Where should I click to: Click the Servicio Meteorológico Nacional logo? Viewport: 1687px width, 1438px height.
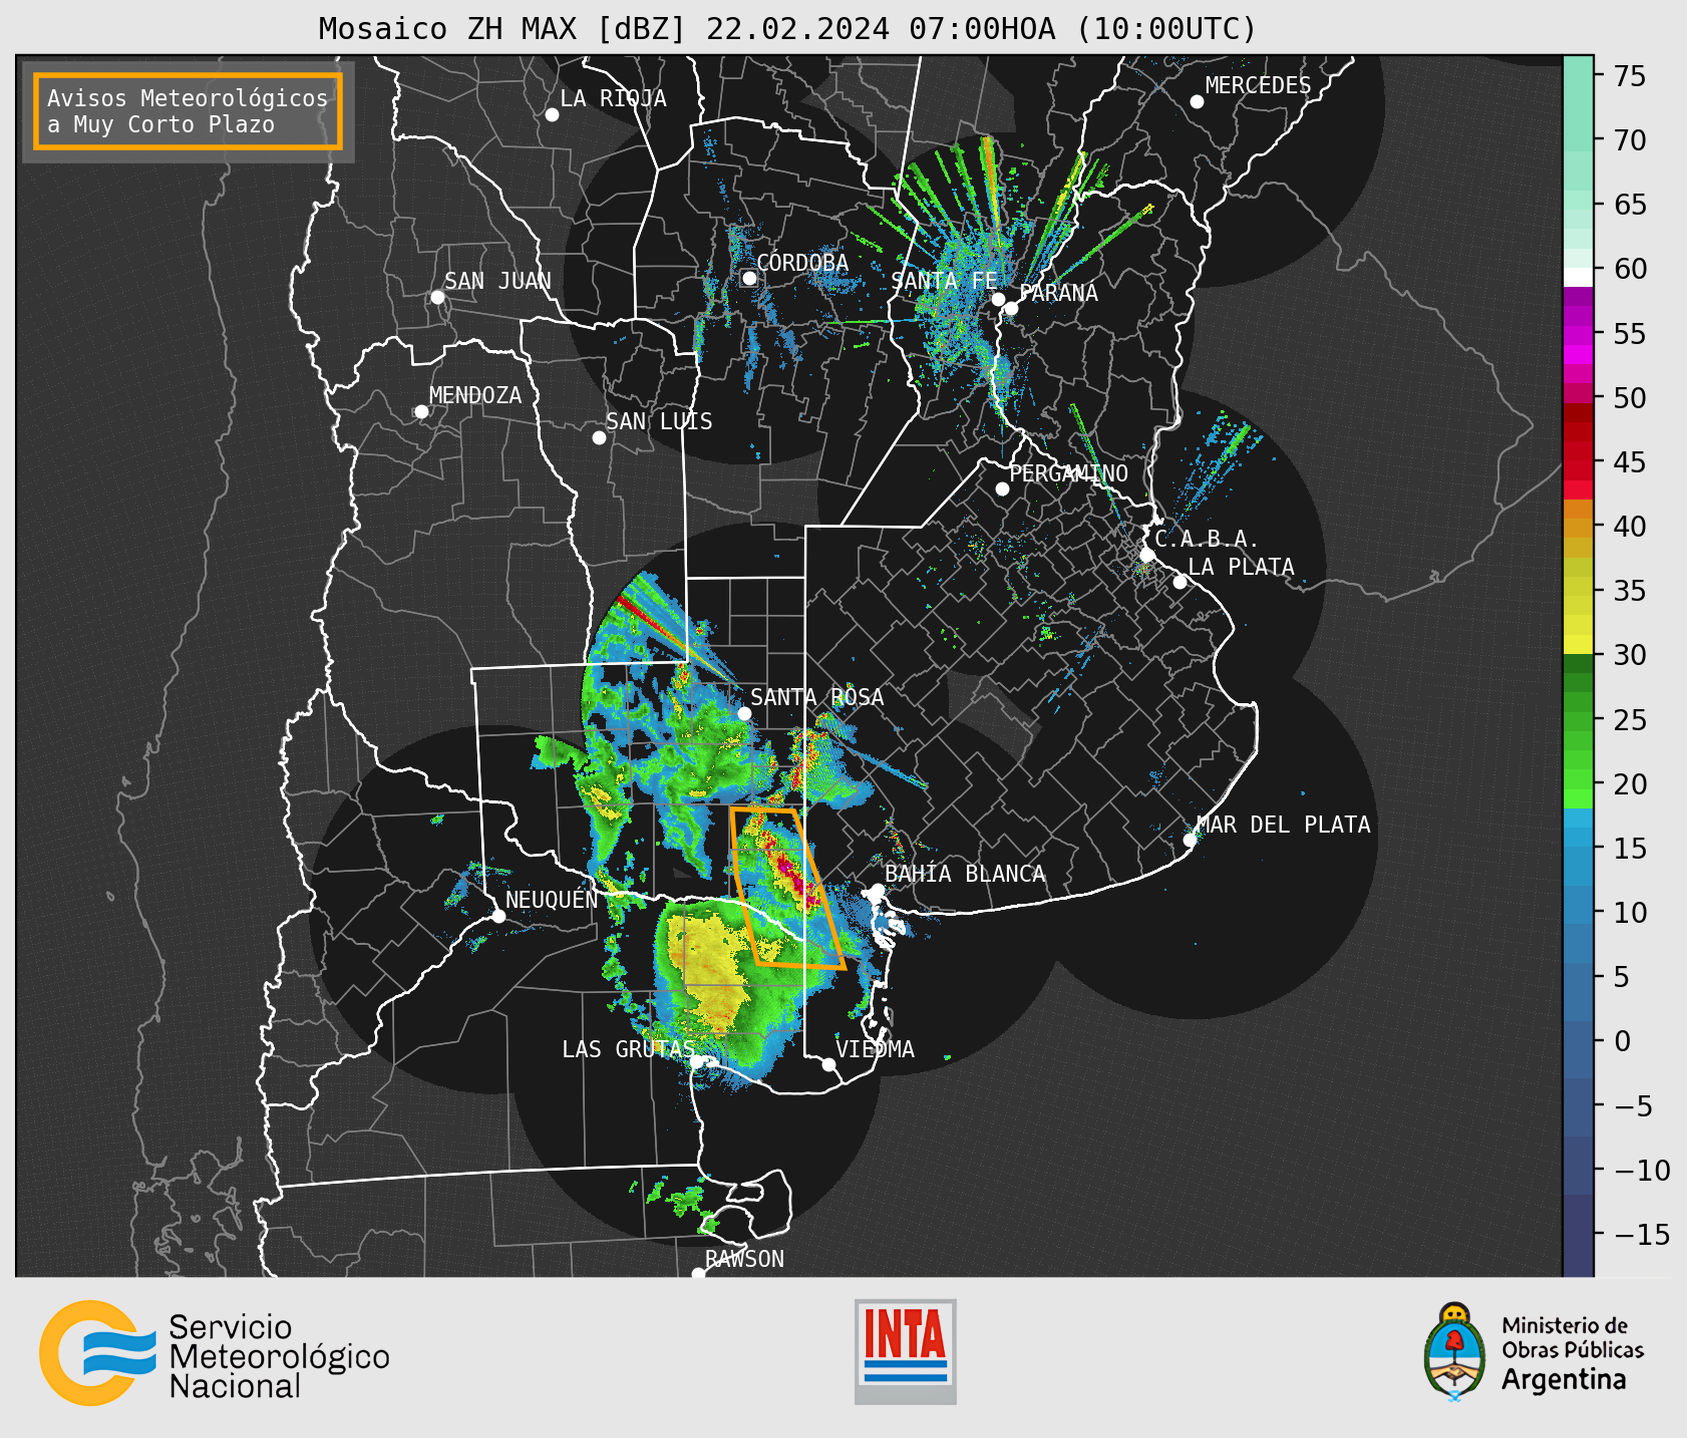click(214, 1353)
